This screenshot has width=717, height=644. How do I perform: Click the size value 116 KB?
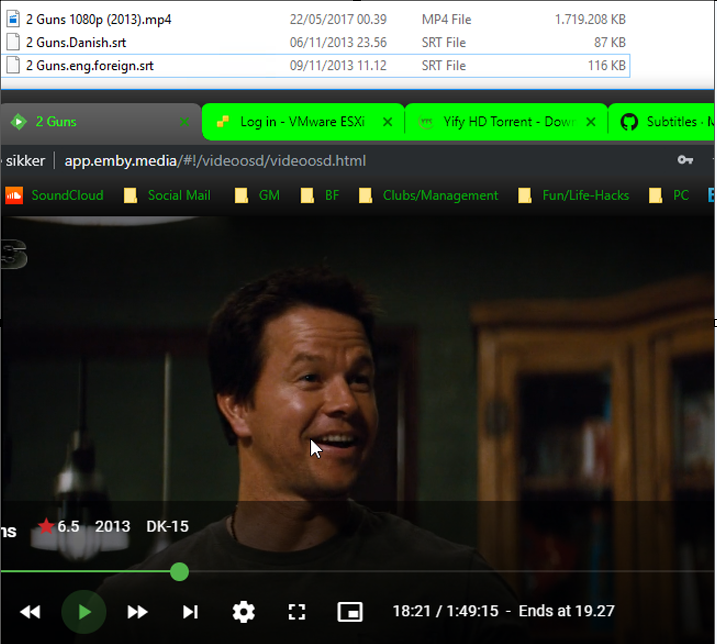(x=606, y=65)
